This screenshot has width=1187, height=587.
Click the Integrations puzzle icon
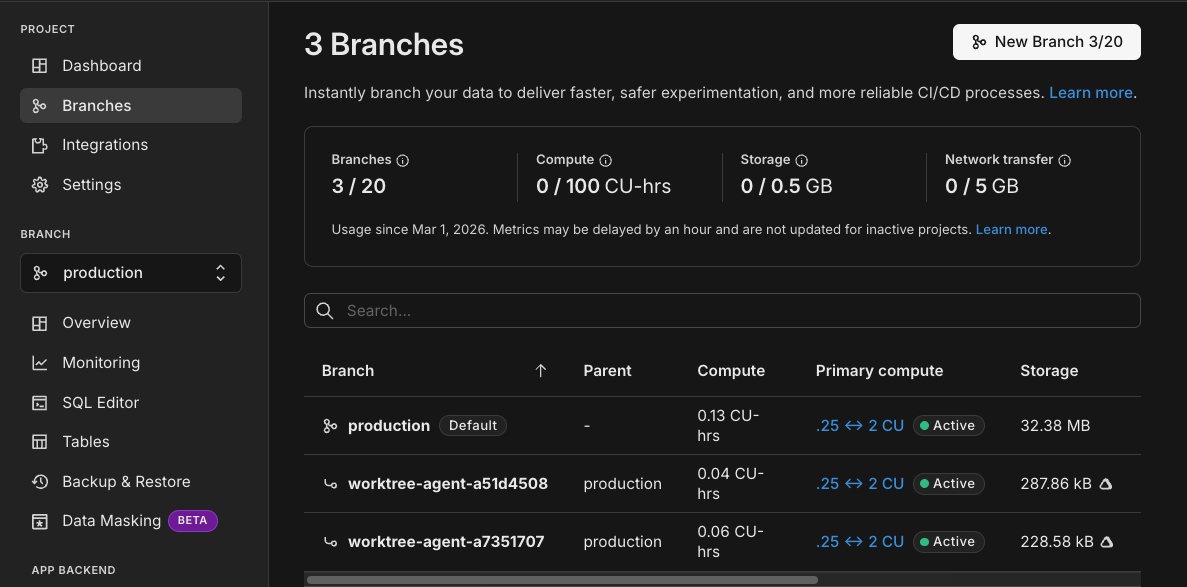click(39, 145)
